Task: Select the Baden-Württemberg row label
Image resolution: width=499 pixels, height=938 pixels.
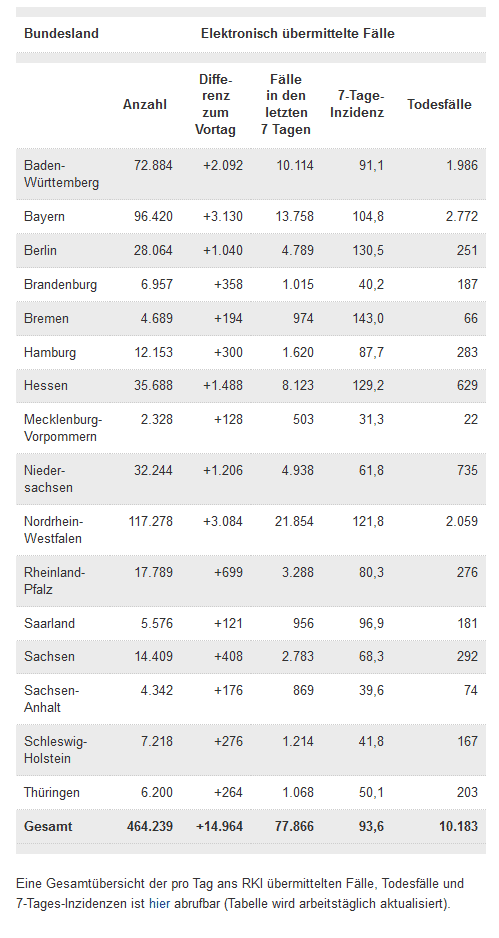Action: pos(61,174)
